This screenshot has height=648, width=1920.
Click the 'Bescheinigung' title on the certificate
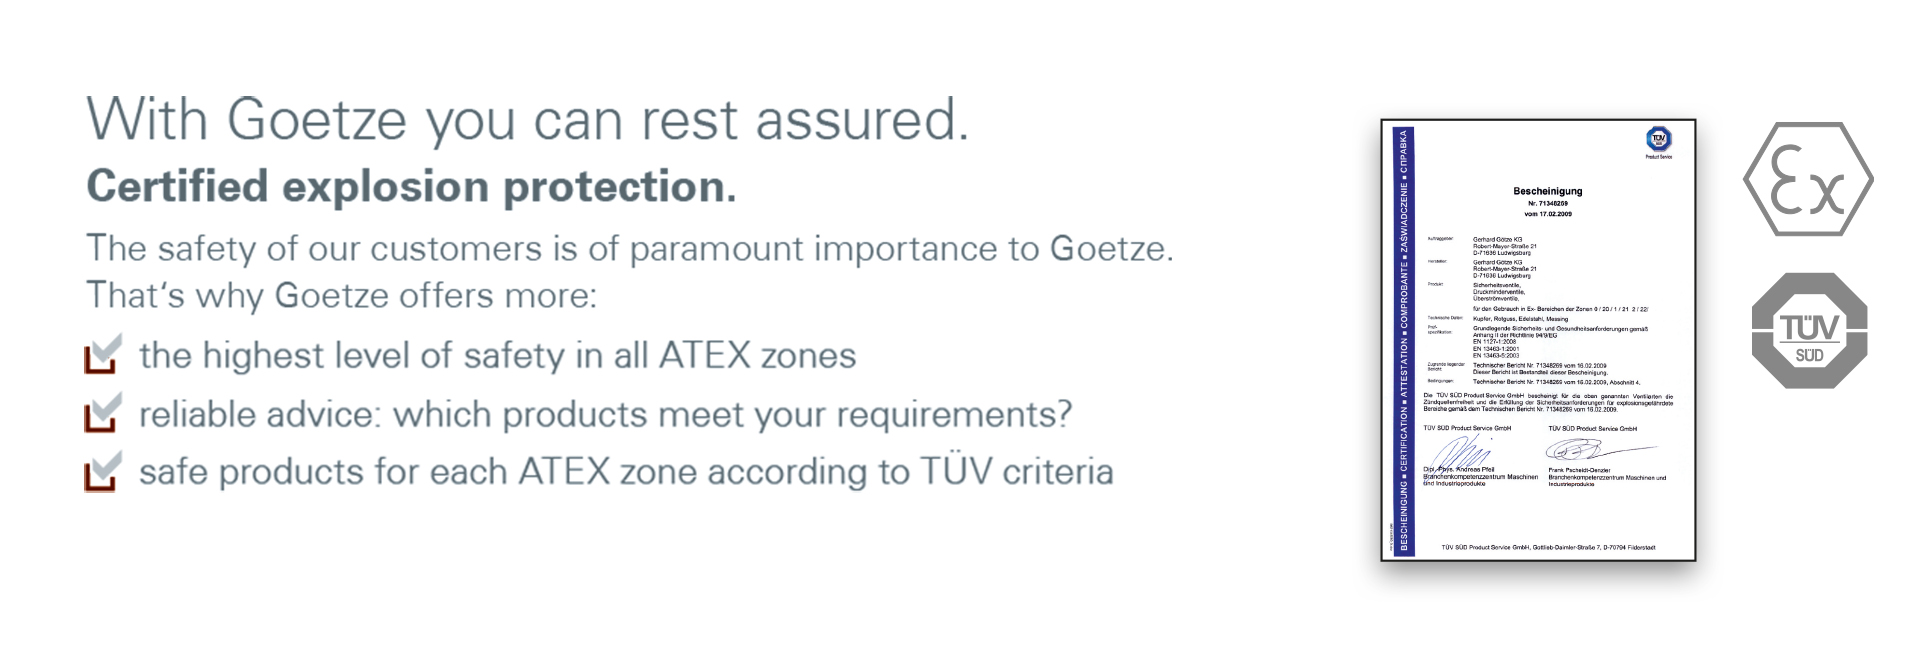click(1547, 191)
